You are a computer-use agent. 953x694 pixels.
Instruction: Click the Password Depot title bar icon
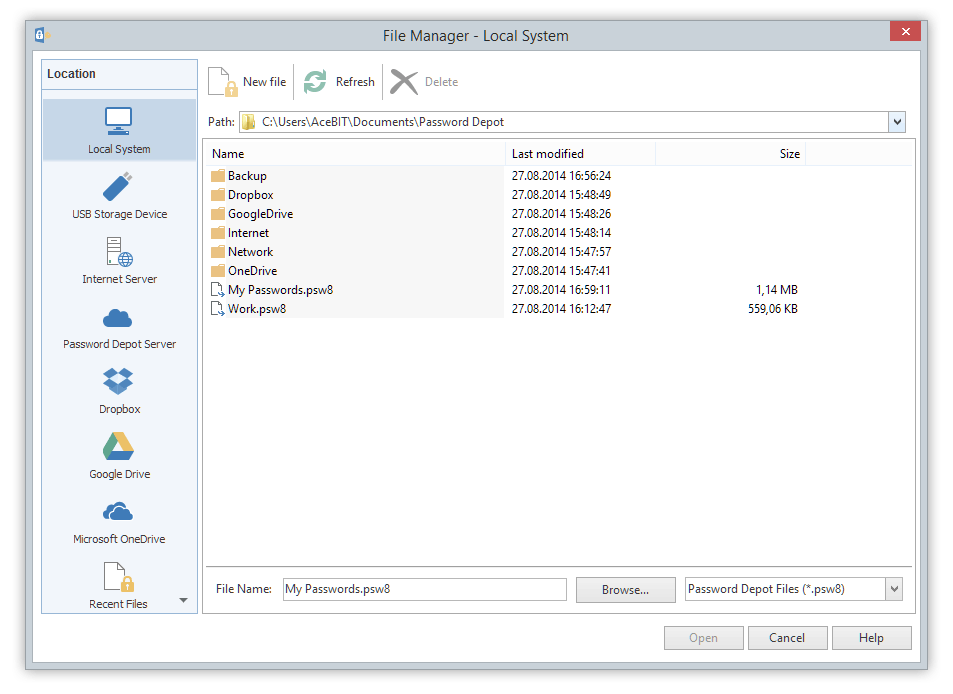(x=41, y=35)
